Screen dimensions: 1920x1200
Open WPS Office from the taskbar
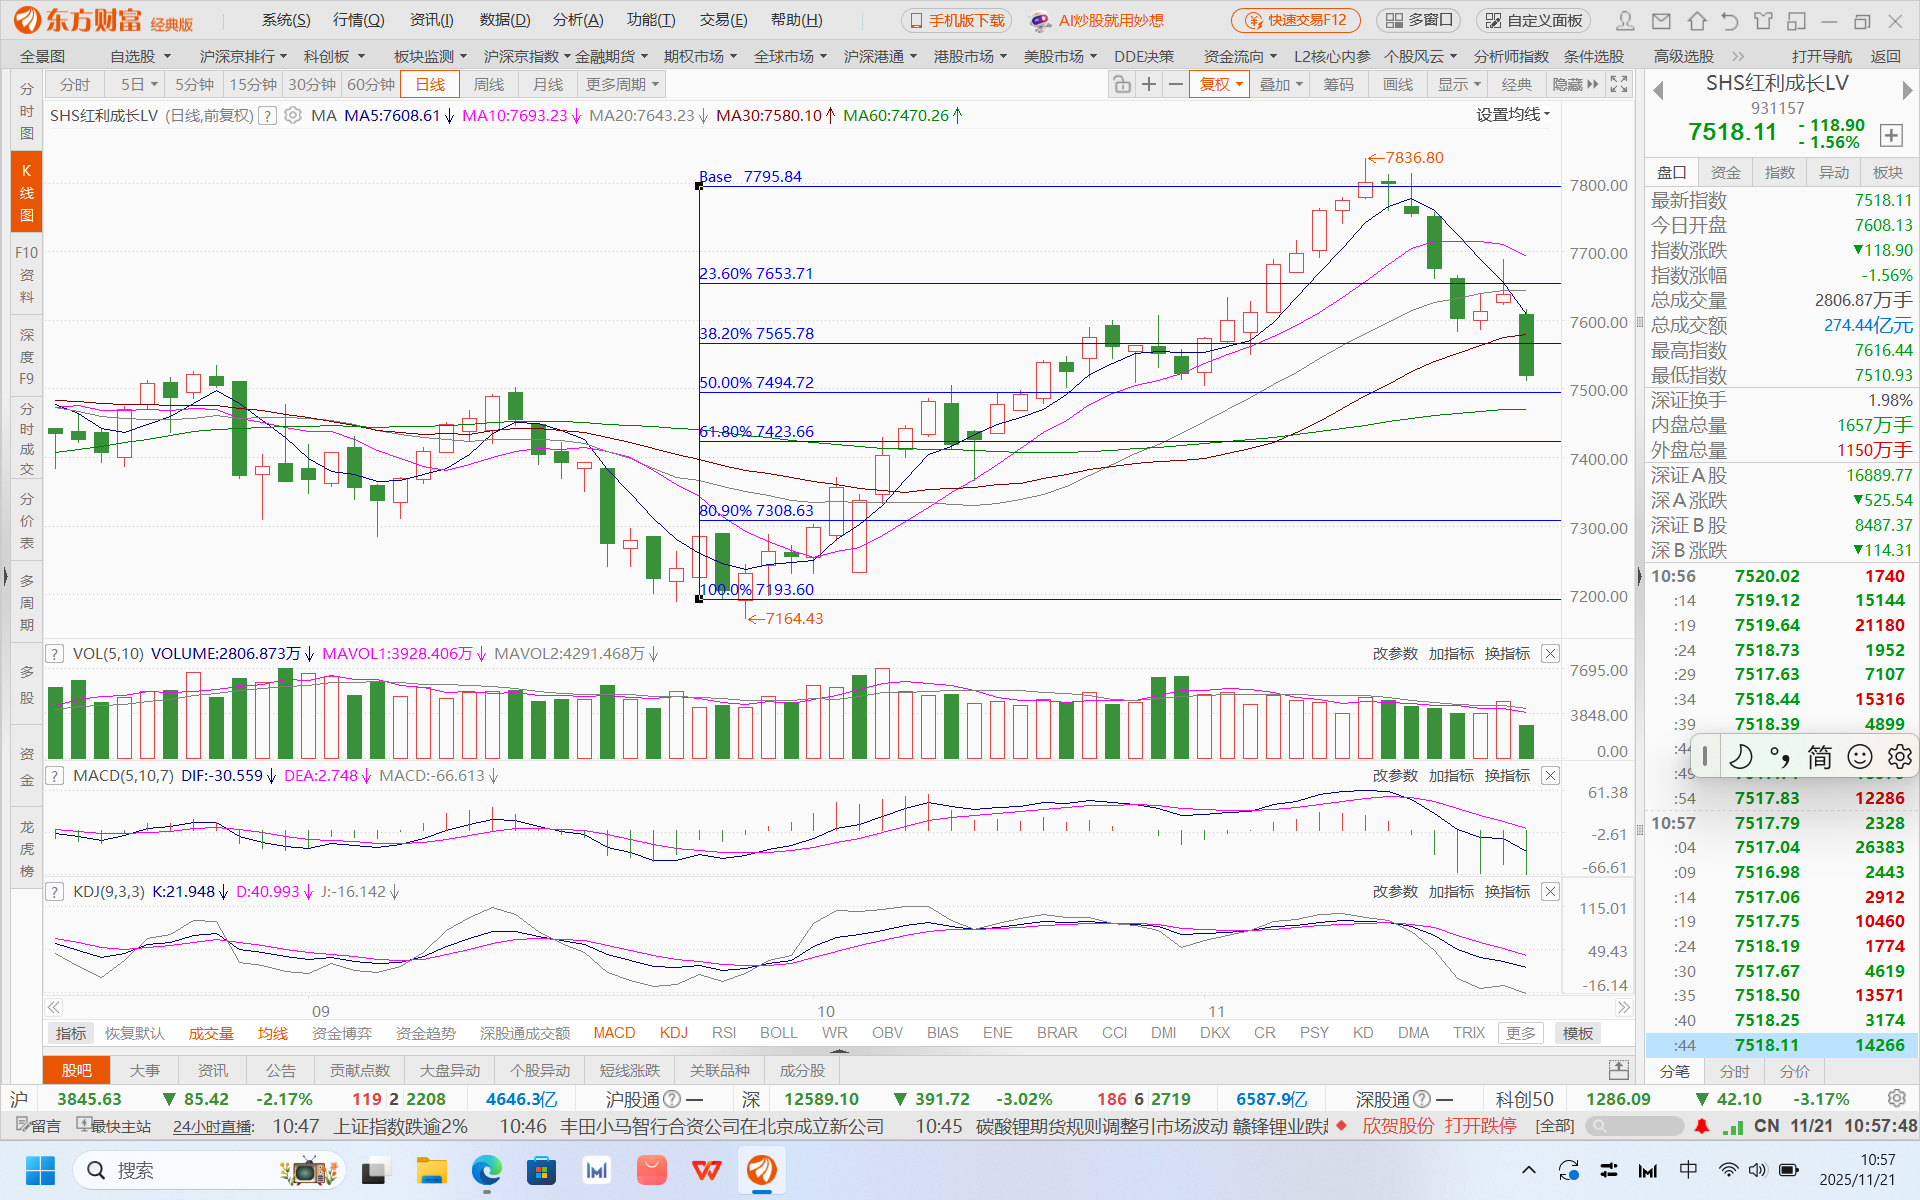(x=707, y=1170)
